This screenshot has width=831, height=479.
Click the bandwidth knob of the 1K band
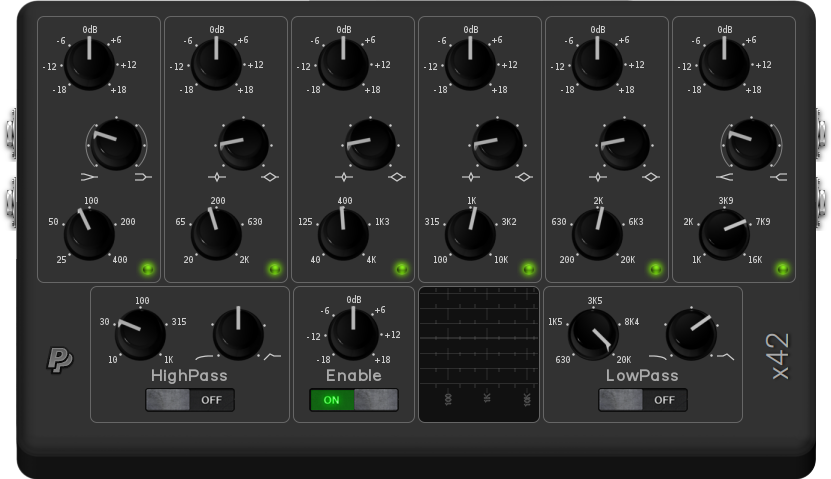[x=497, y=145]
